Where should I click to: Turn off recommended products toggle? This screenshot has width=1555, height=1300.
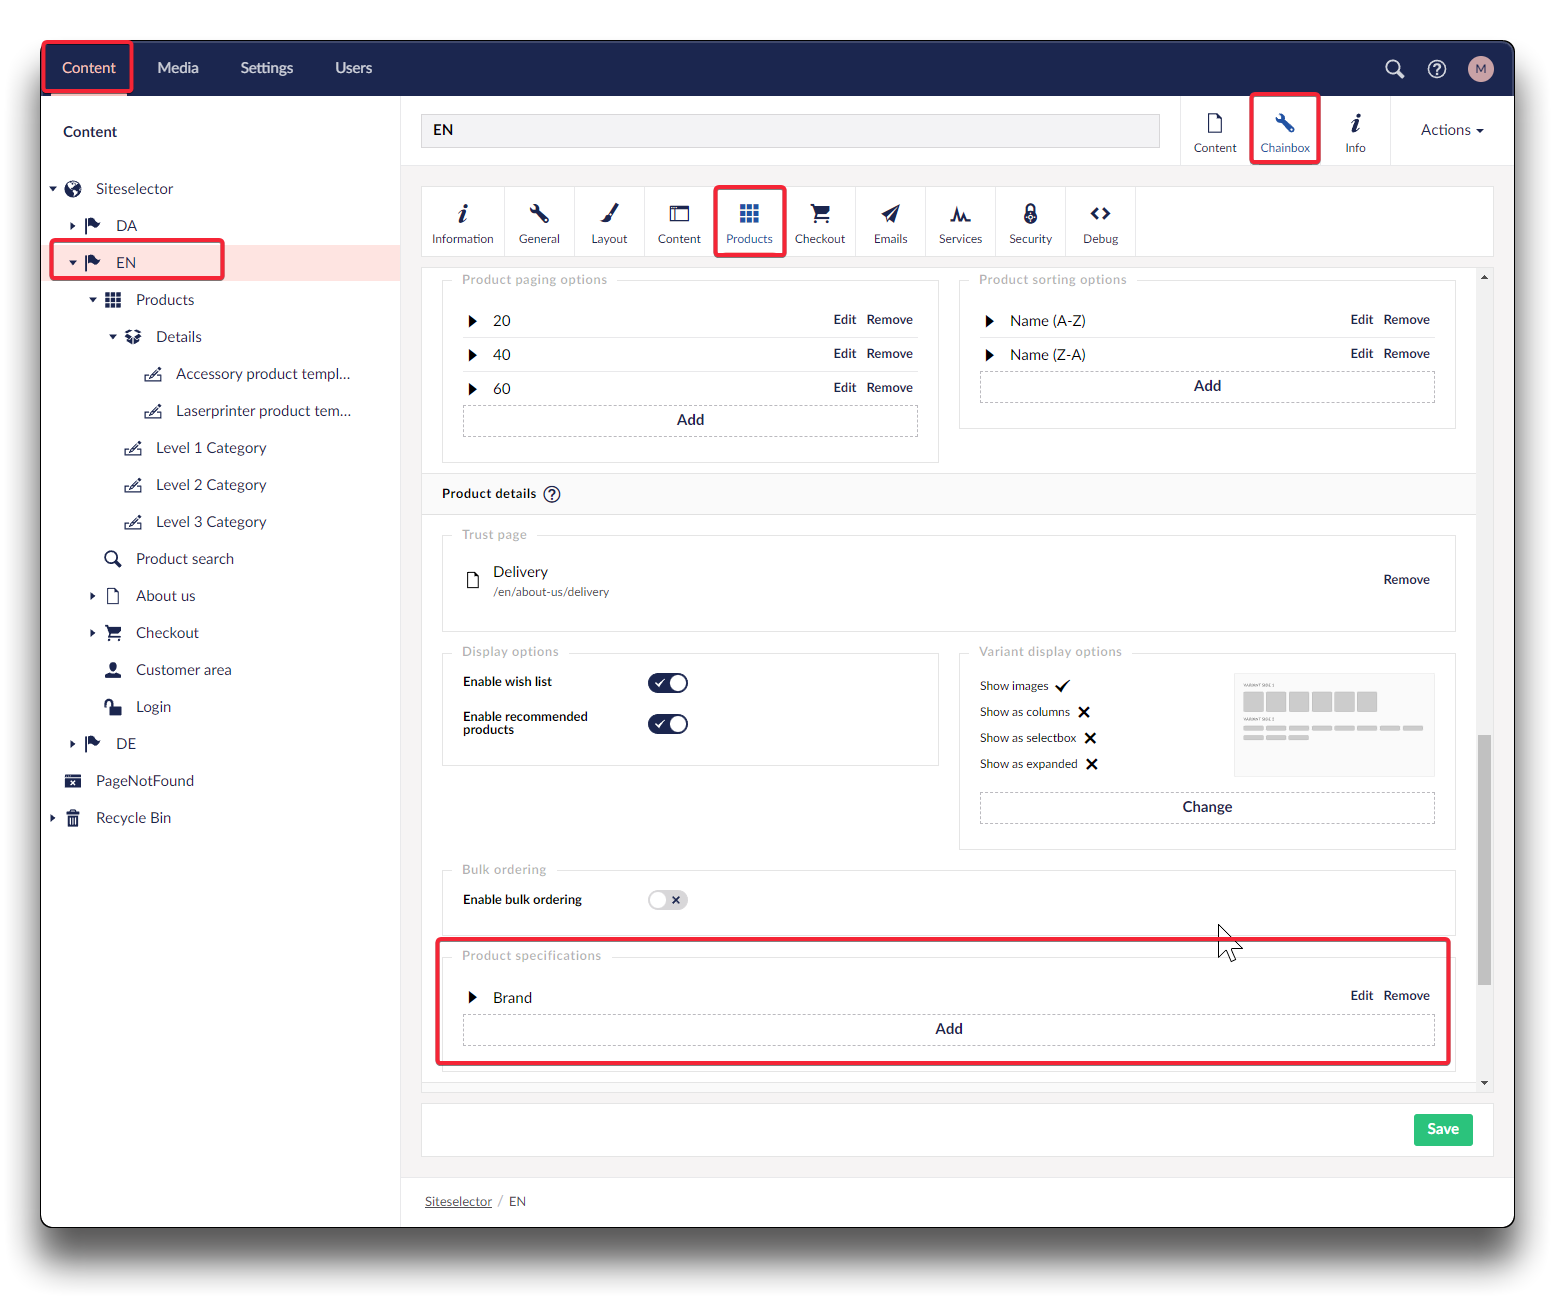(668, 724)
